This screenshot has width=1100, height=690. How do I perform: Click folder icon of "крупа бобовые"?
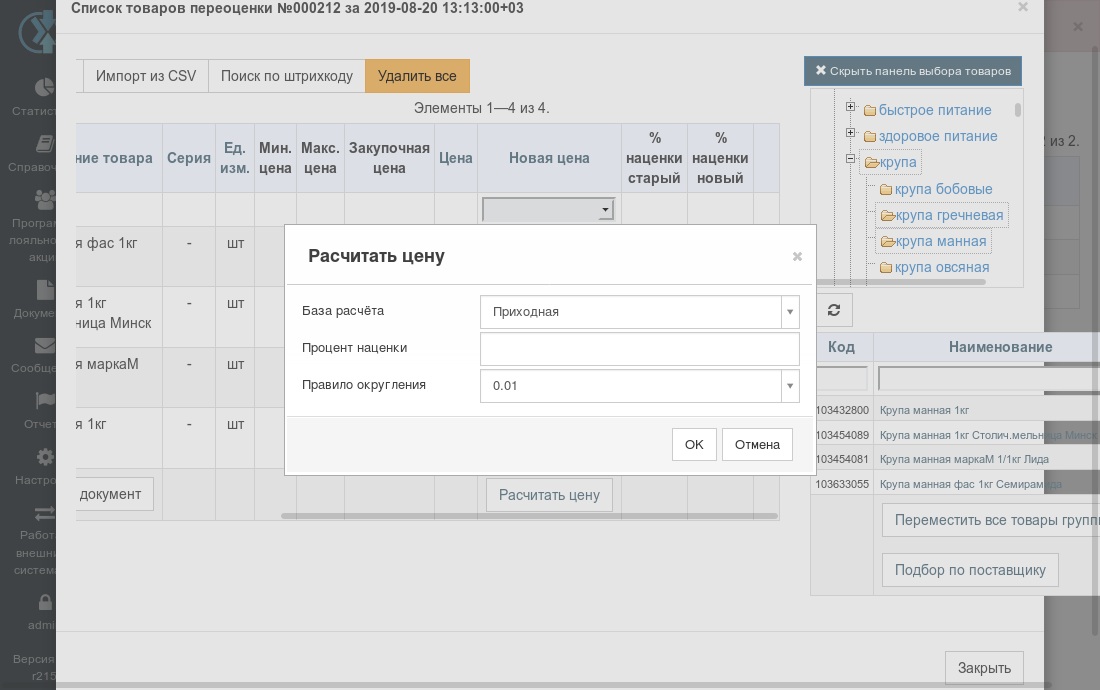click(x=886, y=189)
